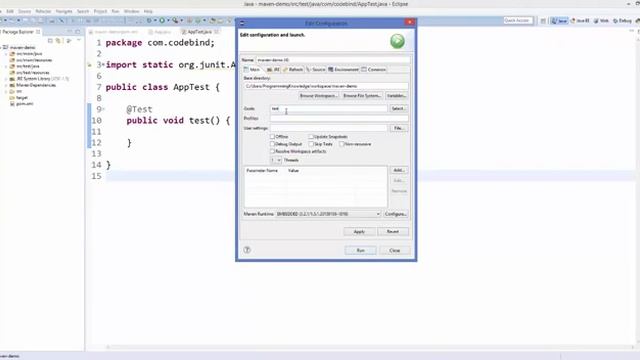Click the External Tools toolbar icon
The width and height of the screenshot is (640, 360).
(175, 20)
